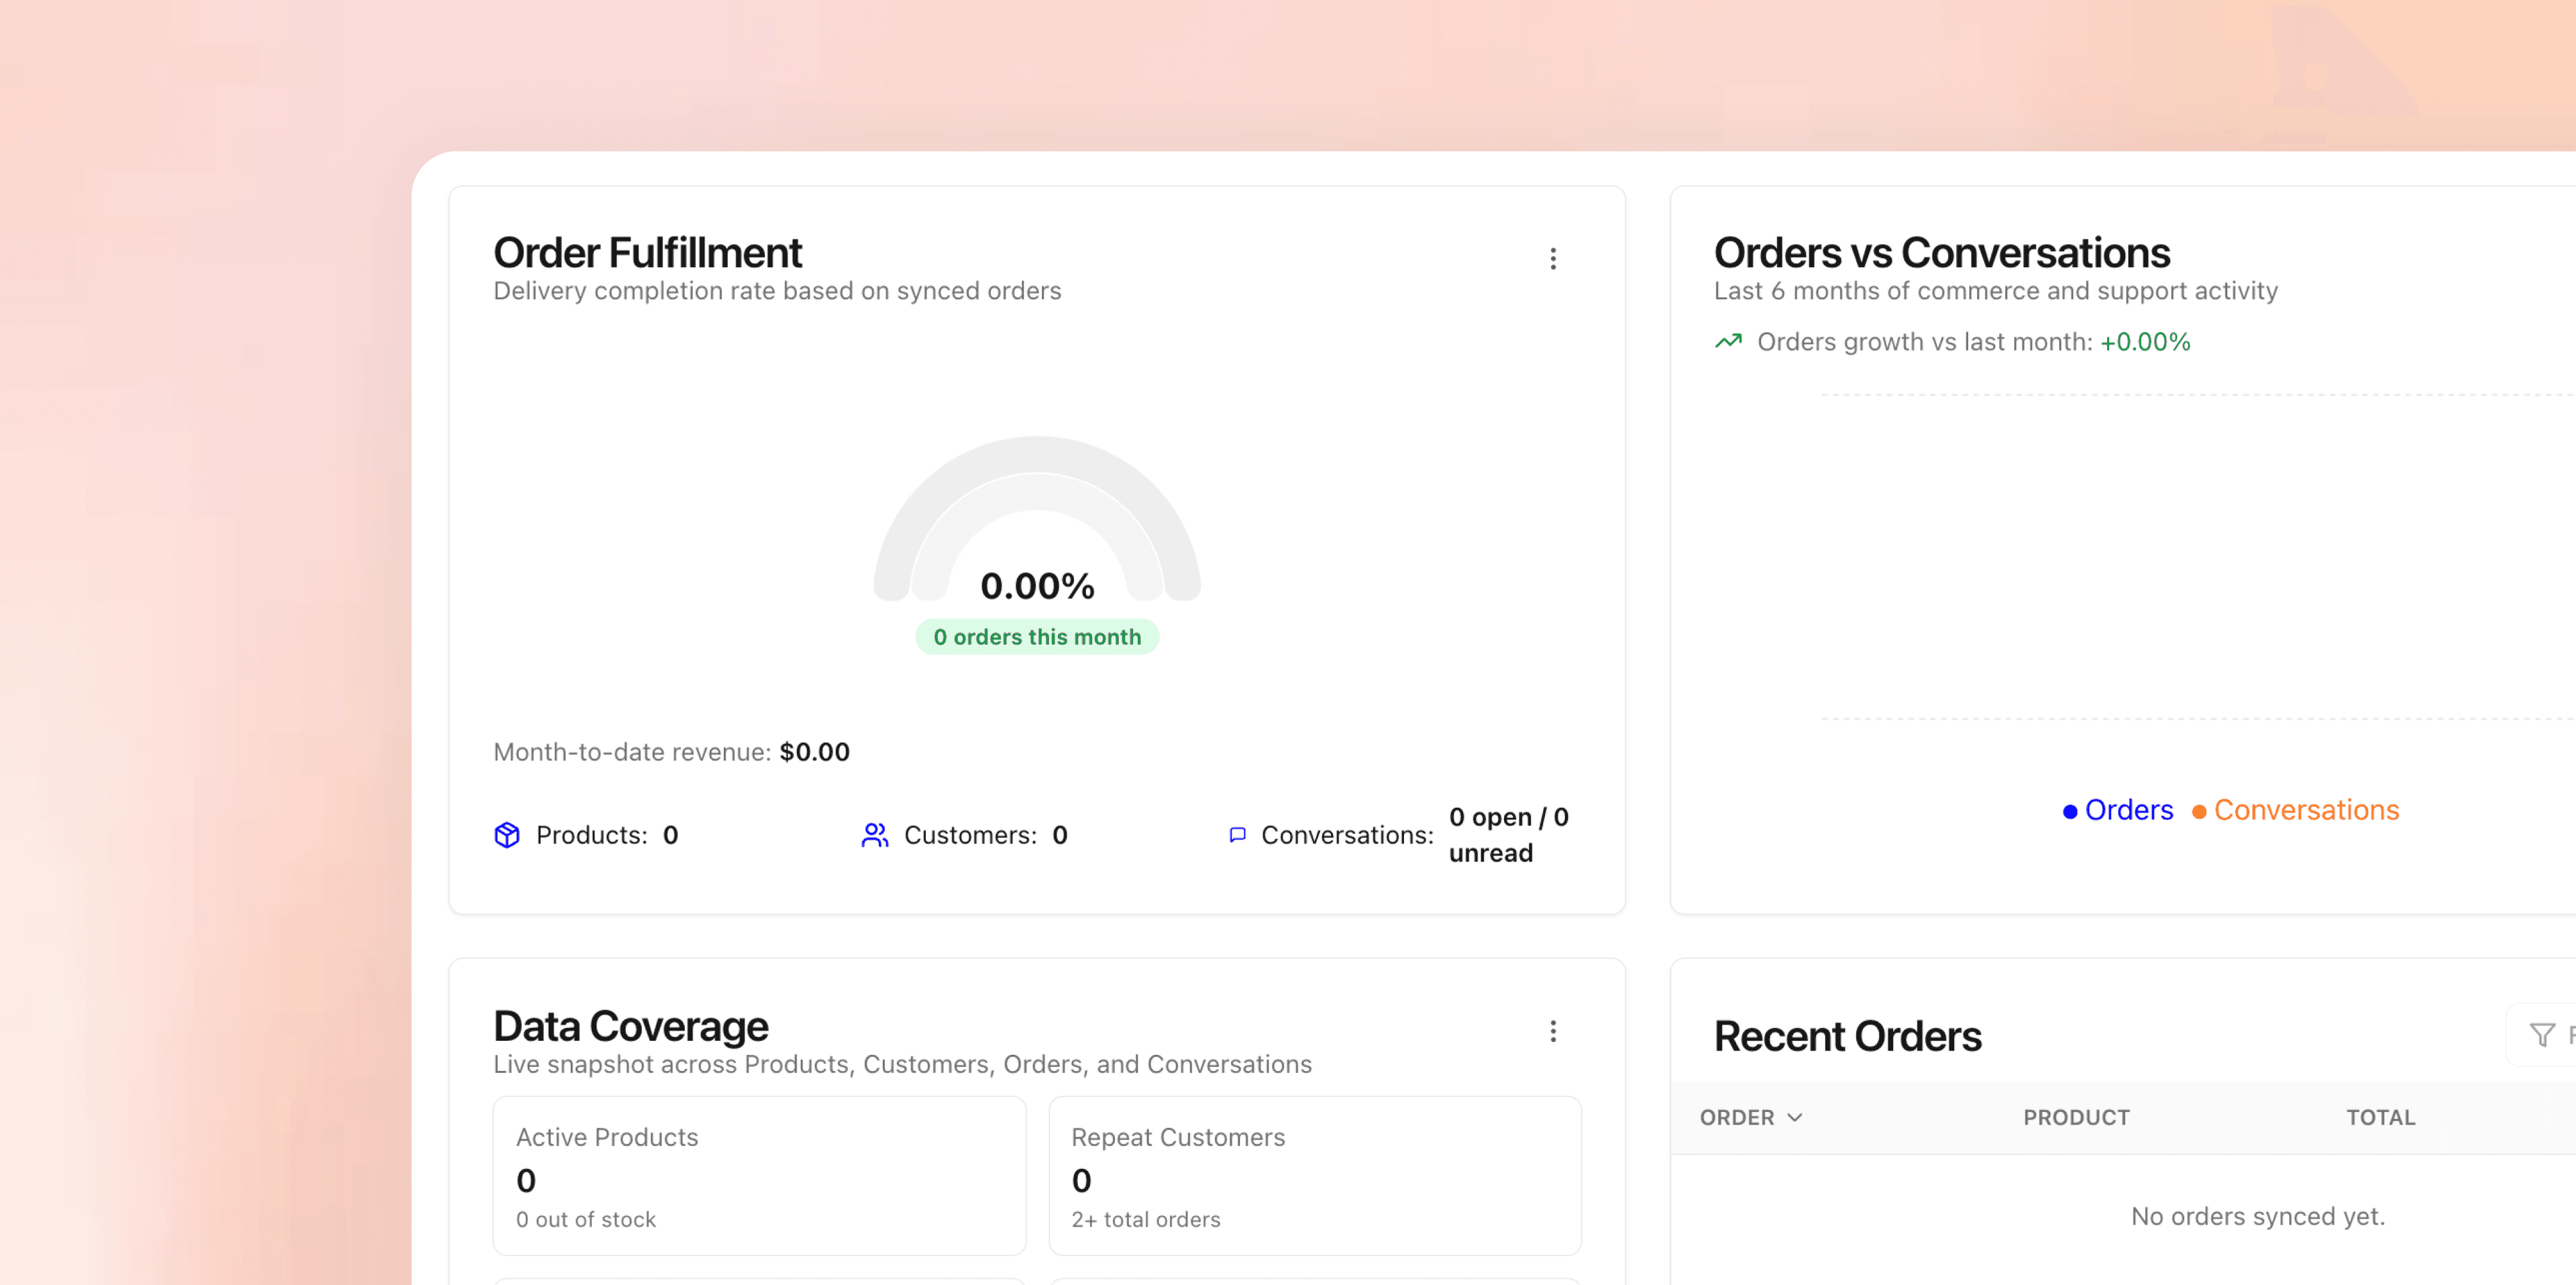Screen dimensions: 2576x1285
Task: Click the blue Orders legend dot
Action: (2070, 812)
